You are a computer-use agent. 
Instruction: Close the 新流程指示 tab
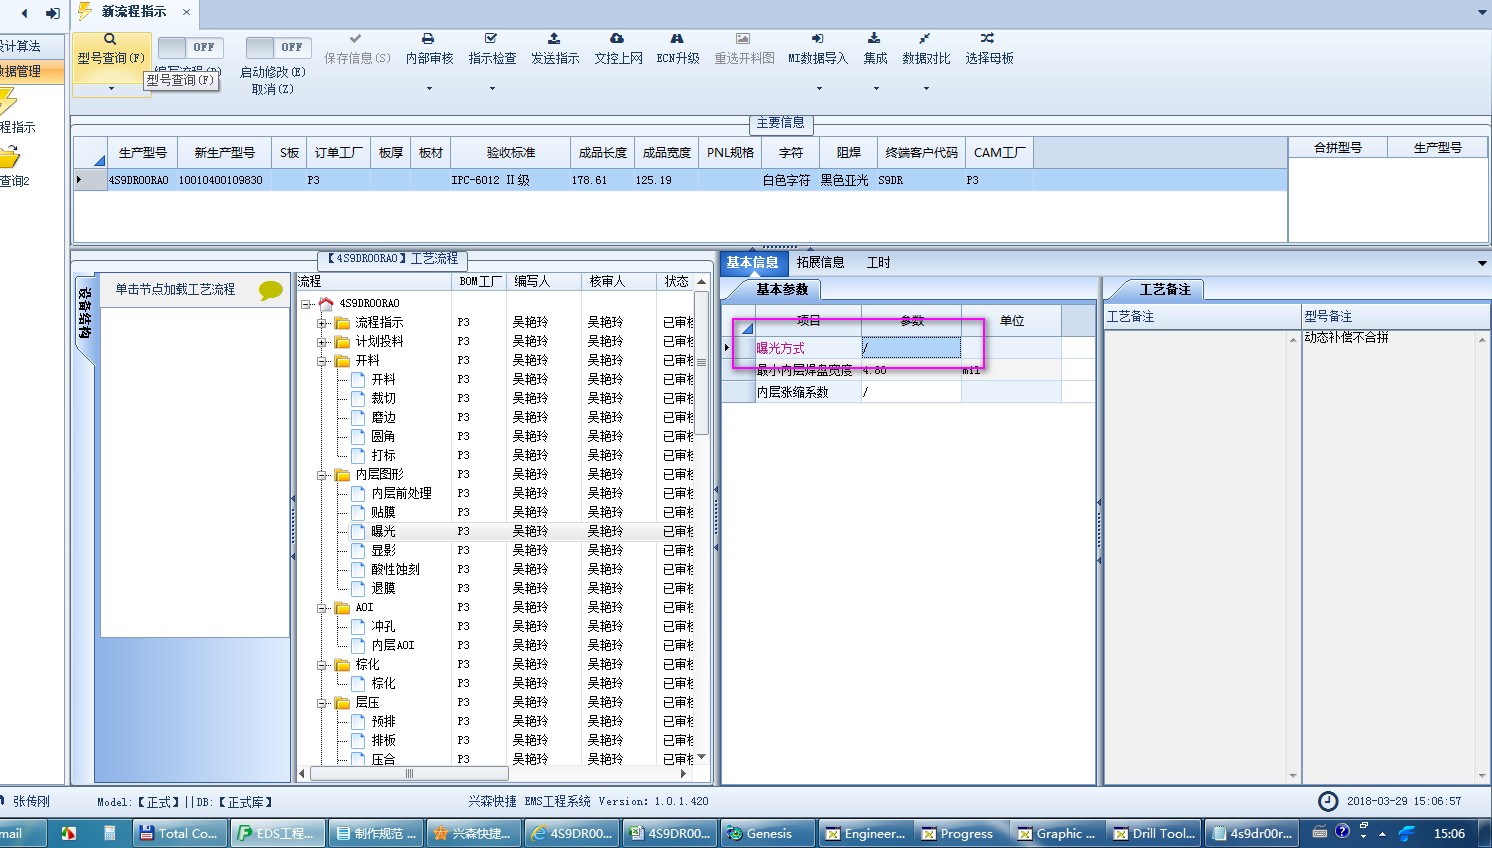click(186, 12)
